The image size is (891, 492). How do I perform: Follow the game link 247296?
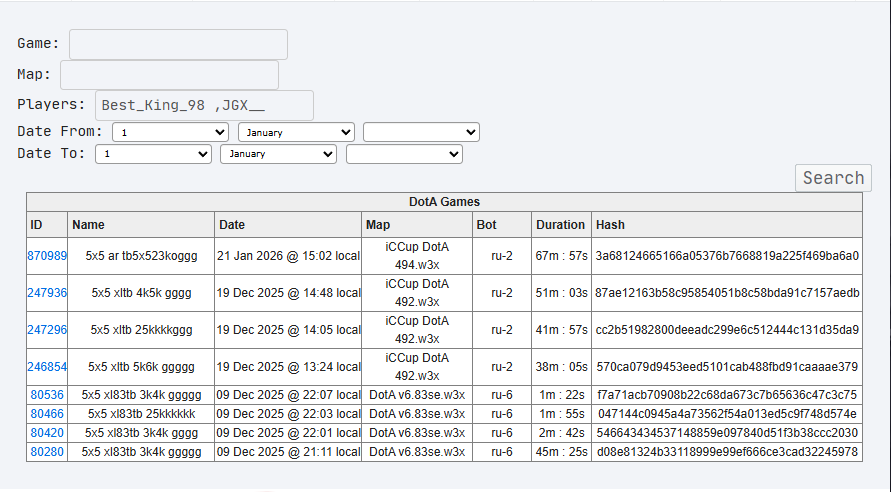point(47,330)
